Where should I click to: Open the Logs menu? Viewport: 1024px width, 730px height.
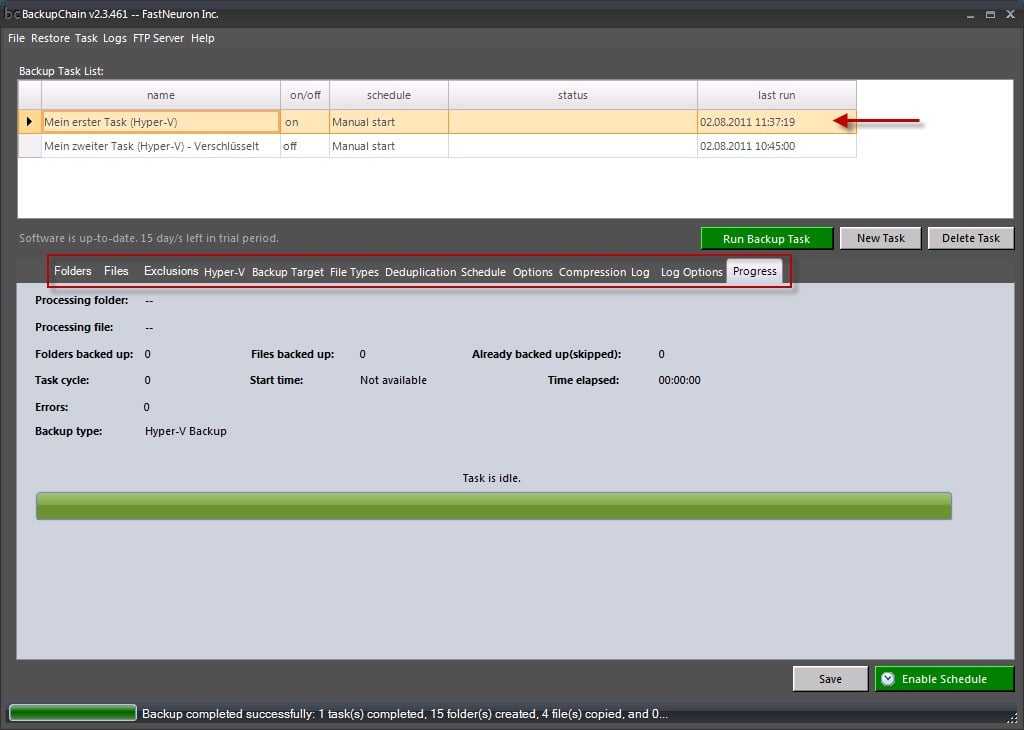115,38
